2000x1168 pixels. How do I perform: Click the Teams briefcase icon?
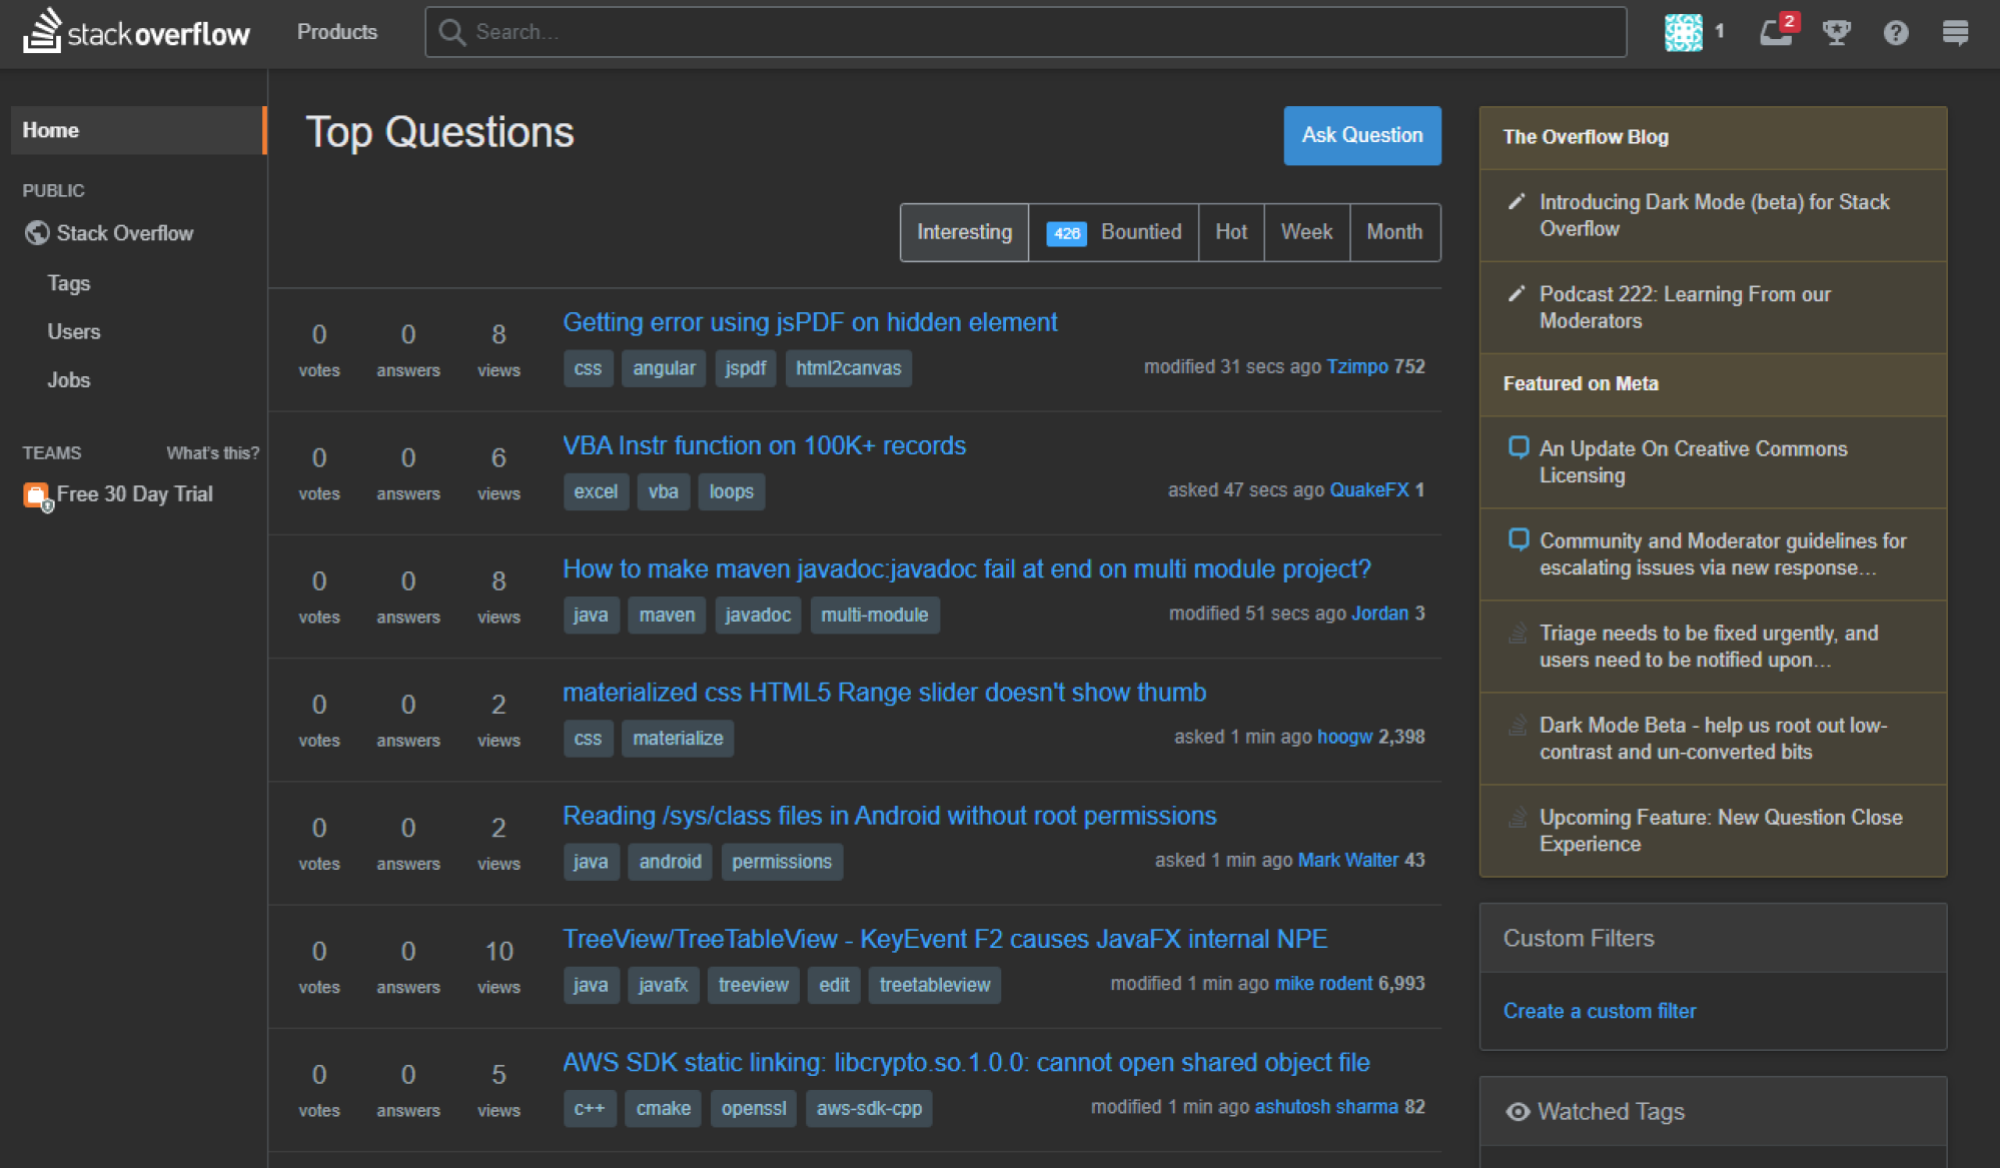pyautogui.click(x=37, y=495)
